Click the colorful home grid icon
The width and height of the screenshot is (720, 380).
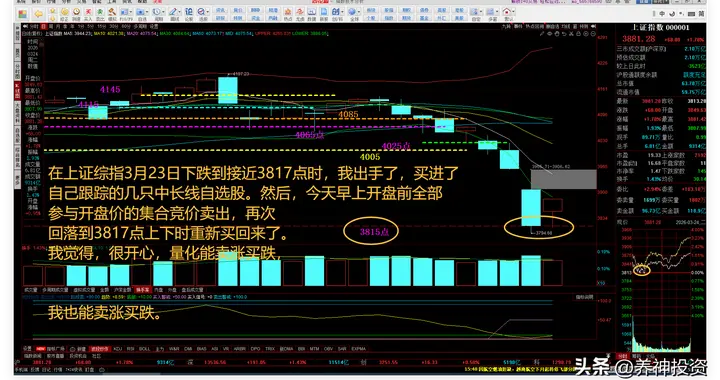pyautogui.click(x=22, y=14)
